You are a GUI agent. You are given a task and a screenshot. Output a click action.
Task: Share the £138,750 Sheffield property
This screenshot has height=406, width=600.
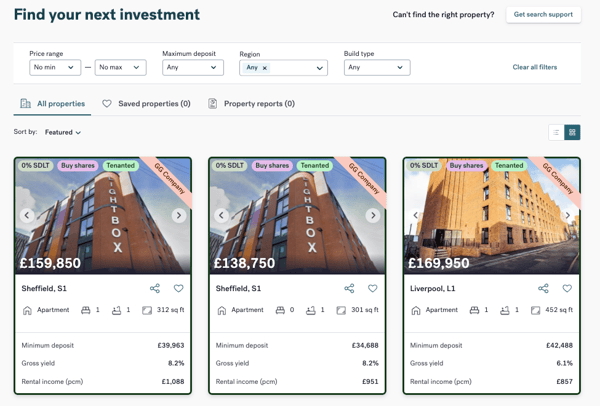(349, 288)
